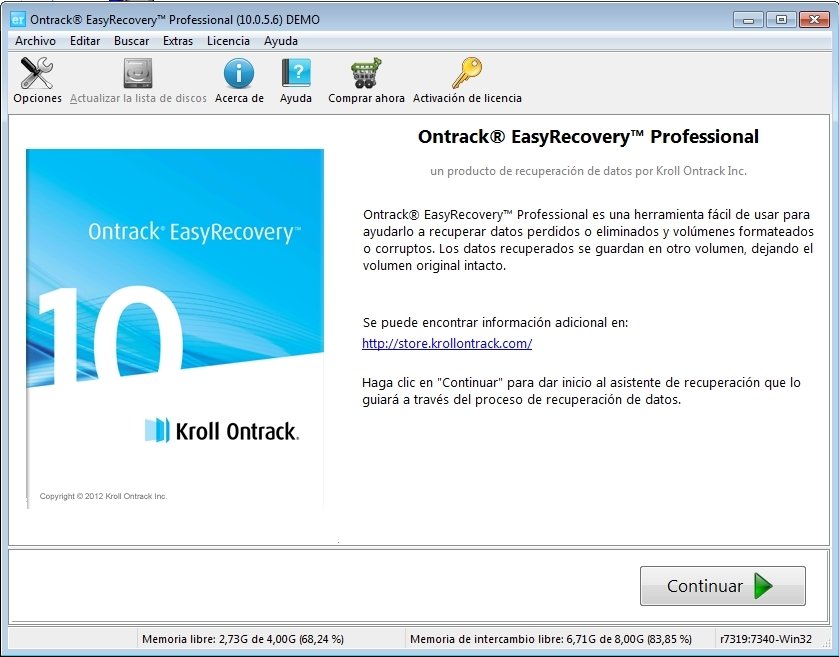Minimize the EasyRecovery window
This screenshot has height=657, width=839.
pyautogui.click(x=749, y=20)
